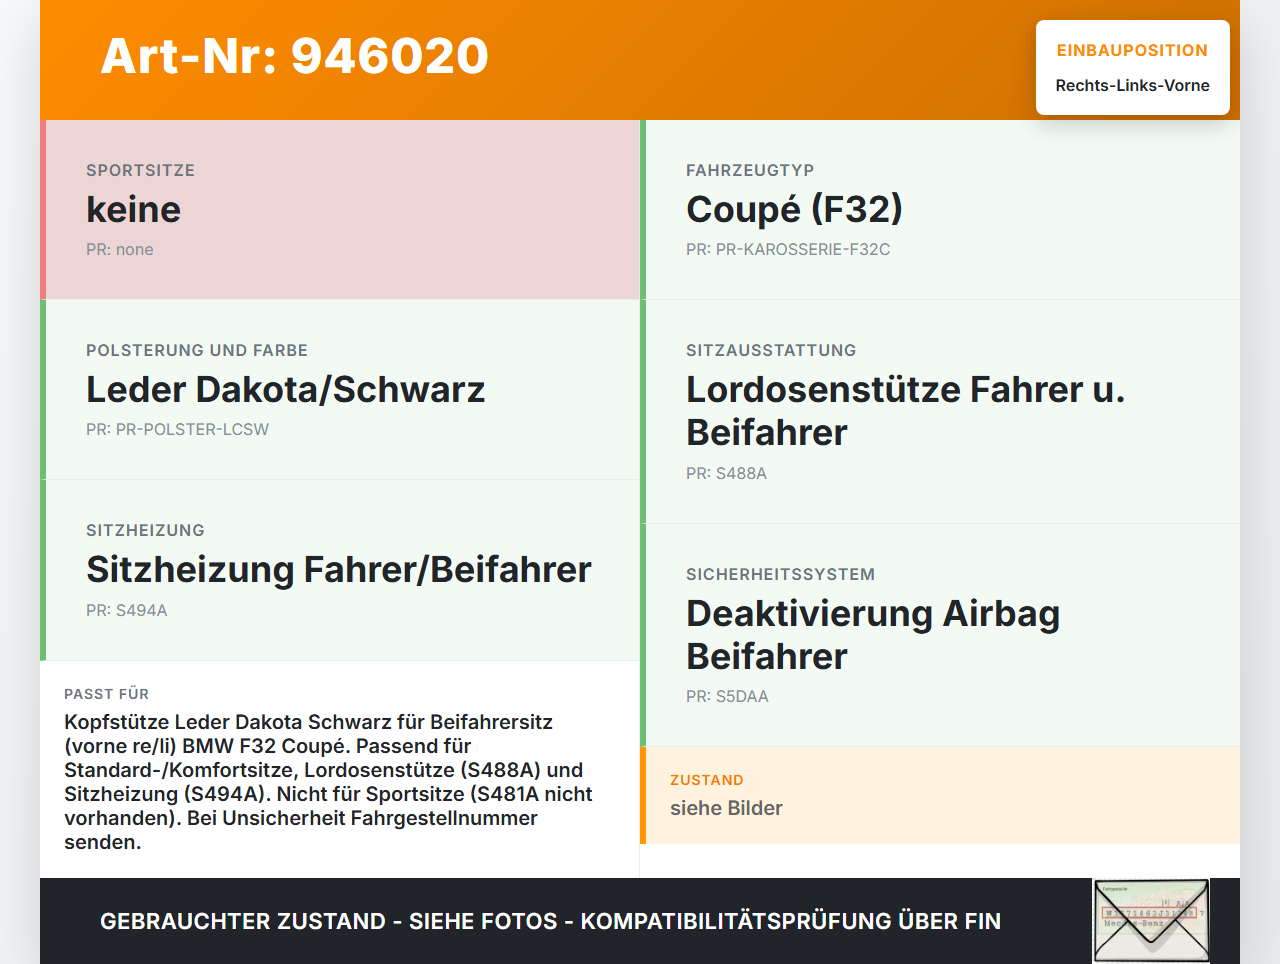The width and height of the screenshot is (1280, 964).
Task: Select the Deaktivierung Airbag Beifahrer card
Action: [x=940, y=635]
